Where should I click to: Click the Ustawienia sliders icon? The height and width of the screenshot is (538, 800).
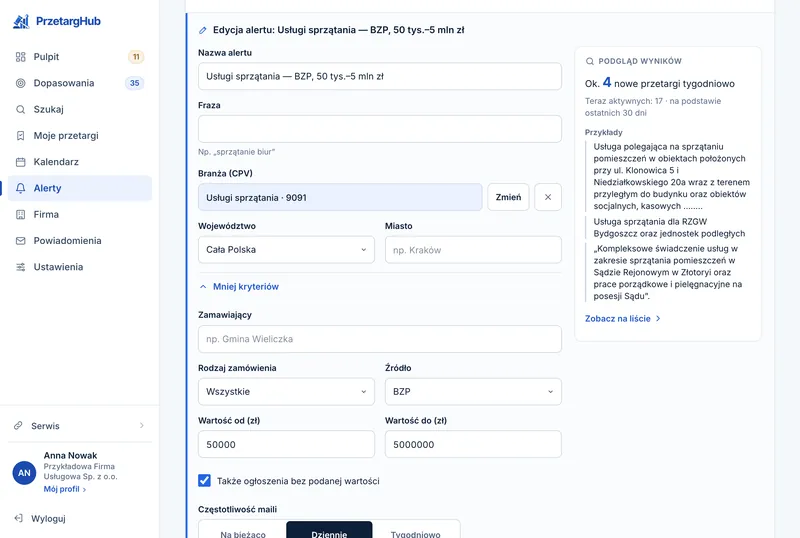(x=20, y=267)
